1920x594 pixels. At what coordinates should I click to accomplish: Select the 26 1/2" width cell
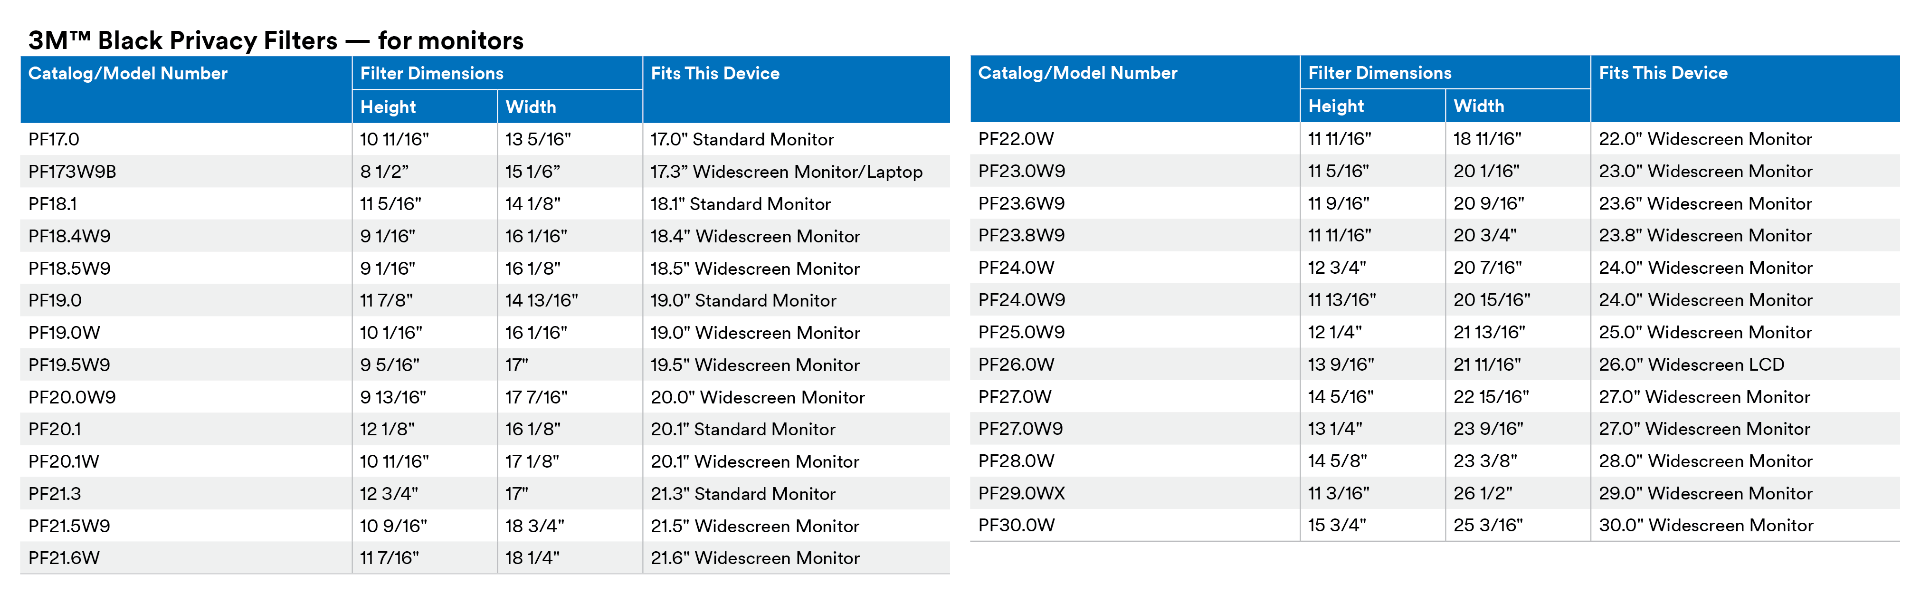pos(1483,493)
